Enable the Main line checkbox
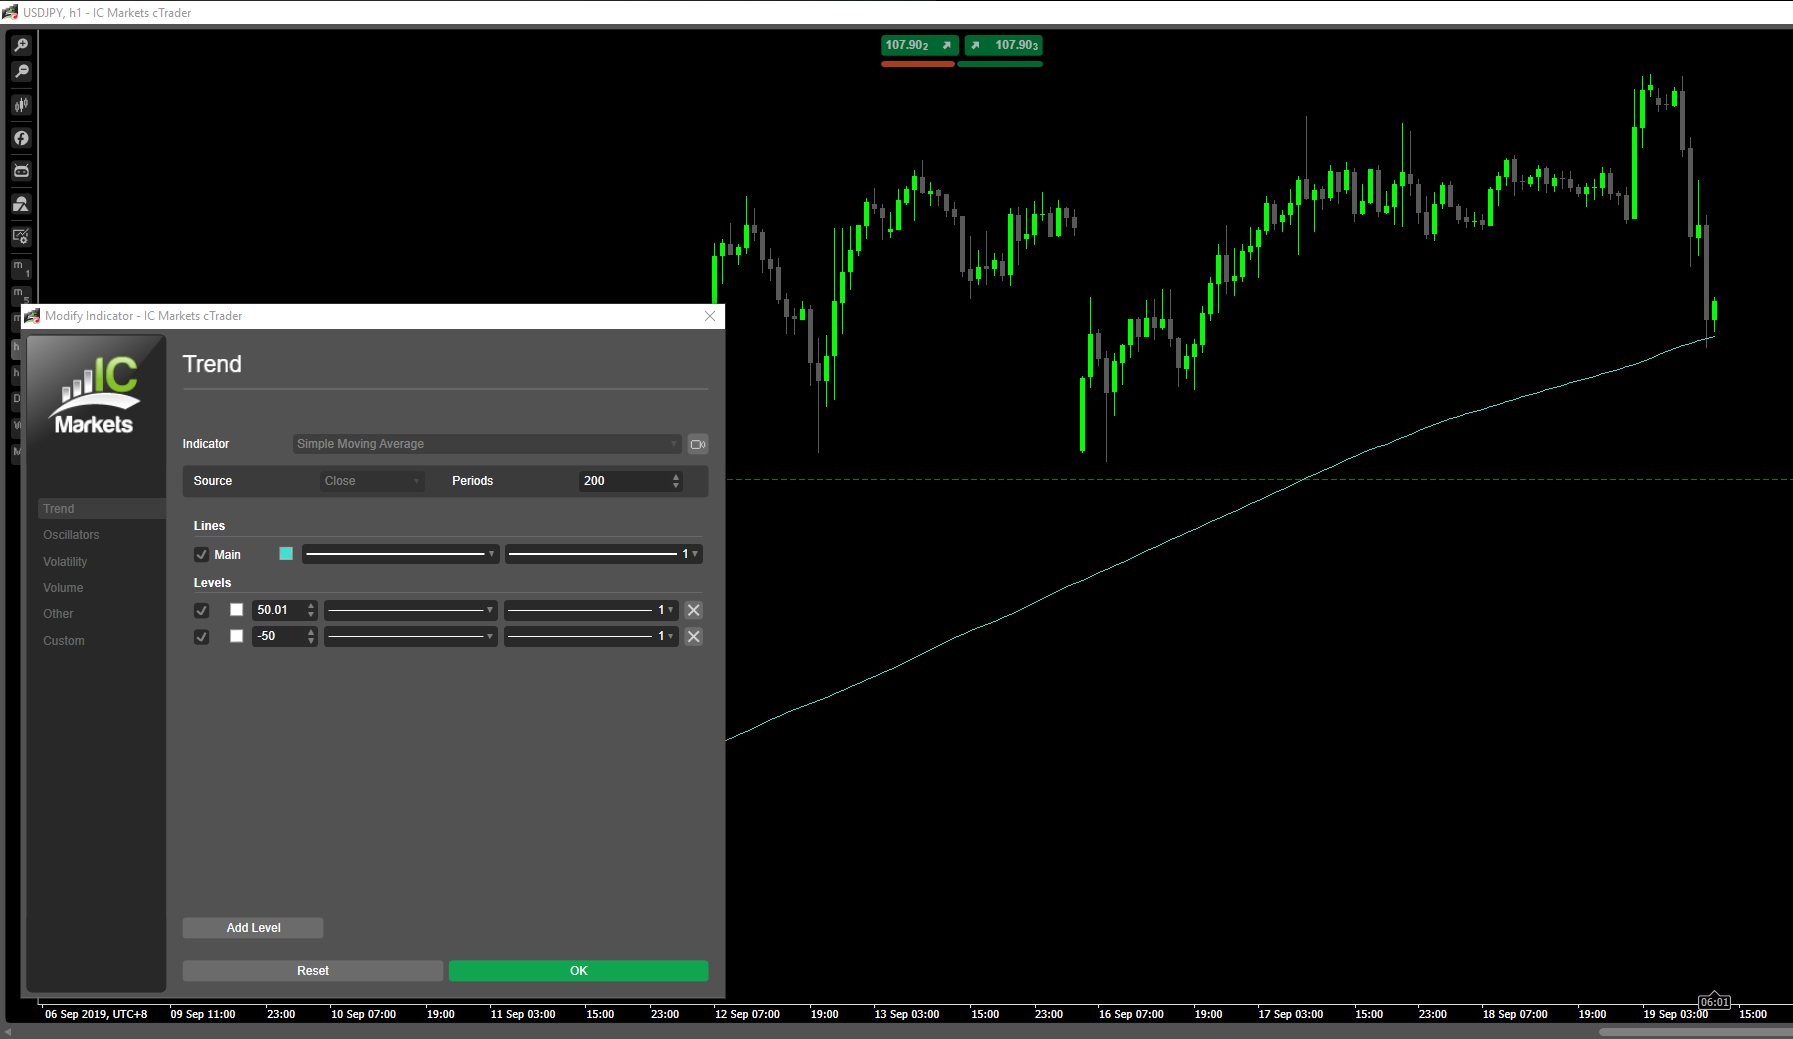Image resolution: width=1793 pixels, height=1039 pixels. 202,553
